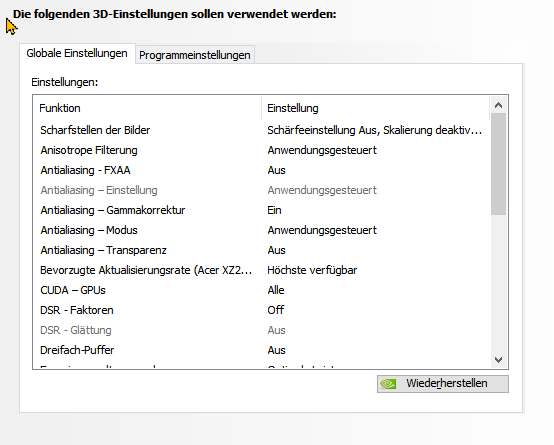Click the Wiederherstellen button
The height and width of the screenshot is (445, 554).
point(443,383)
